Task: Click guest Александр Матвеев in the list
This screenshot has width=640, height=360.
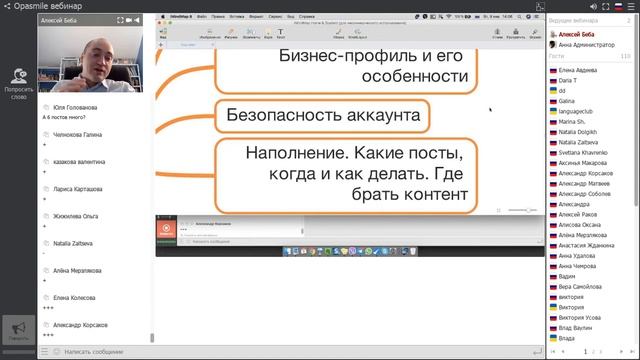Action: pos(584,184)
